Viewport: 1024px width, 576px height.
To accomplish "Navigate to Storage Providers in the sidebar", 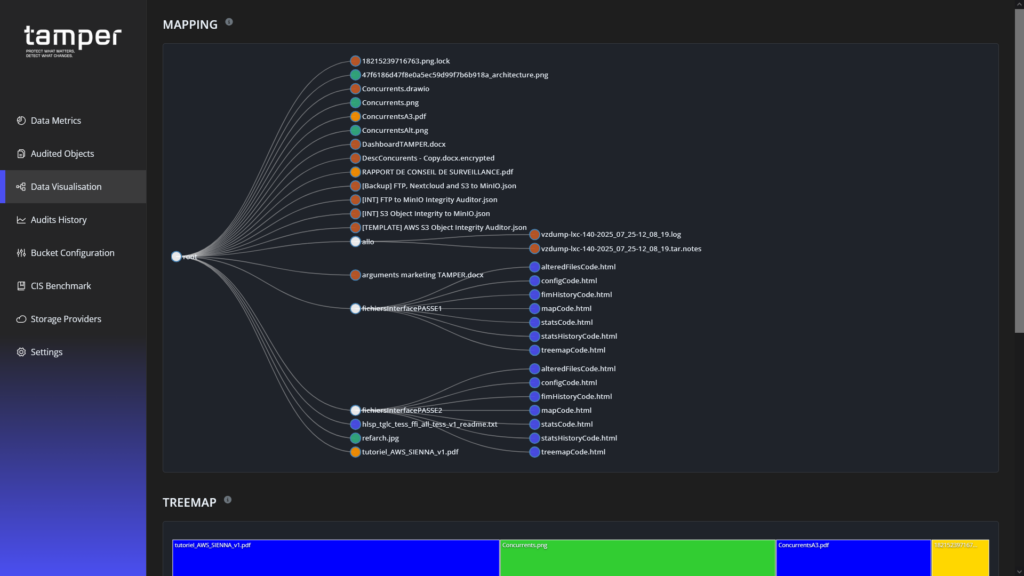I will pyautogui.click(x=21, y=318).
